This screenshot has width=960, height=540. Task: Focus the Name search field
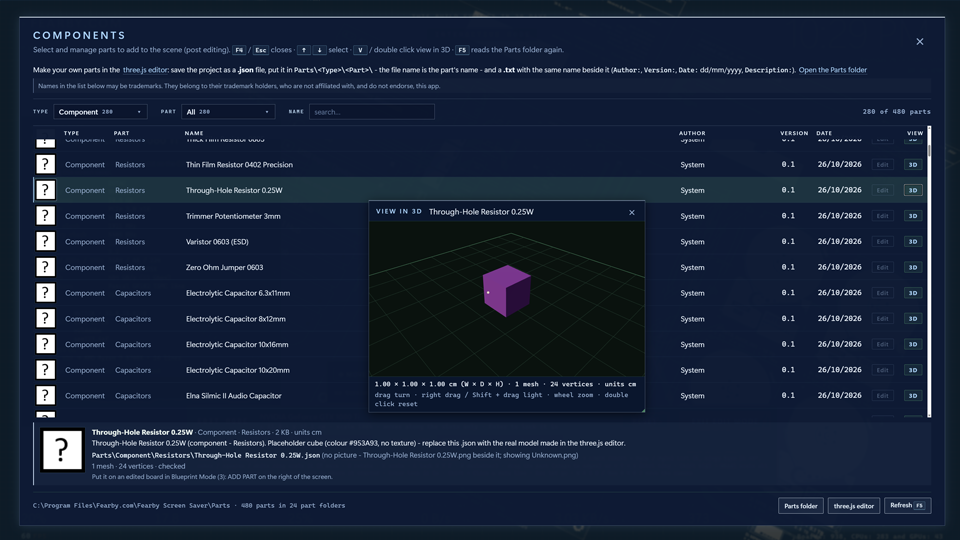[x=372, y=112]
